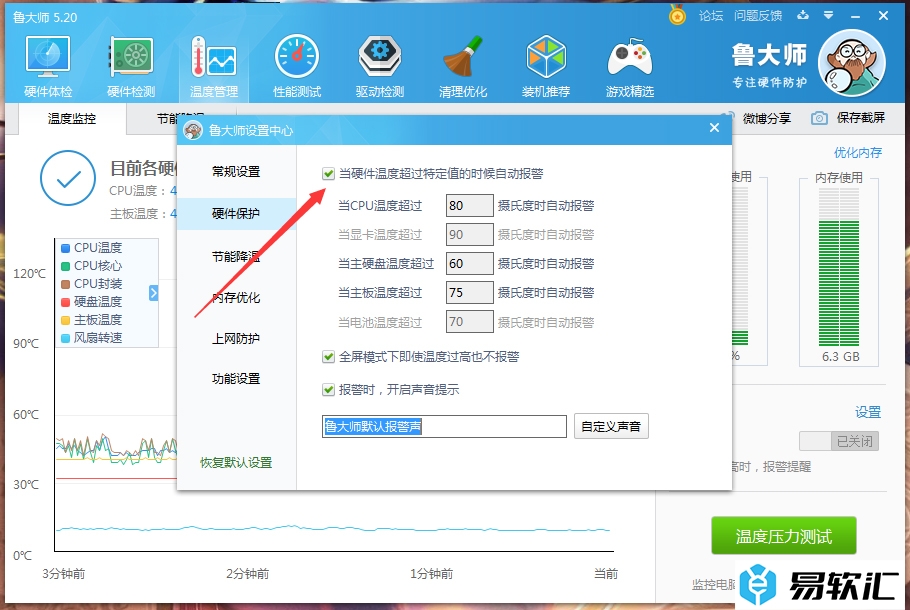Click 恢复默认设置 link
The image size is (910, 610).
pos(236,463)
